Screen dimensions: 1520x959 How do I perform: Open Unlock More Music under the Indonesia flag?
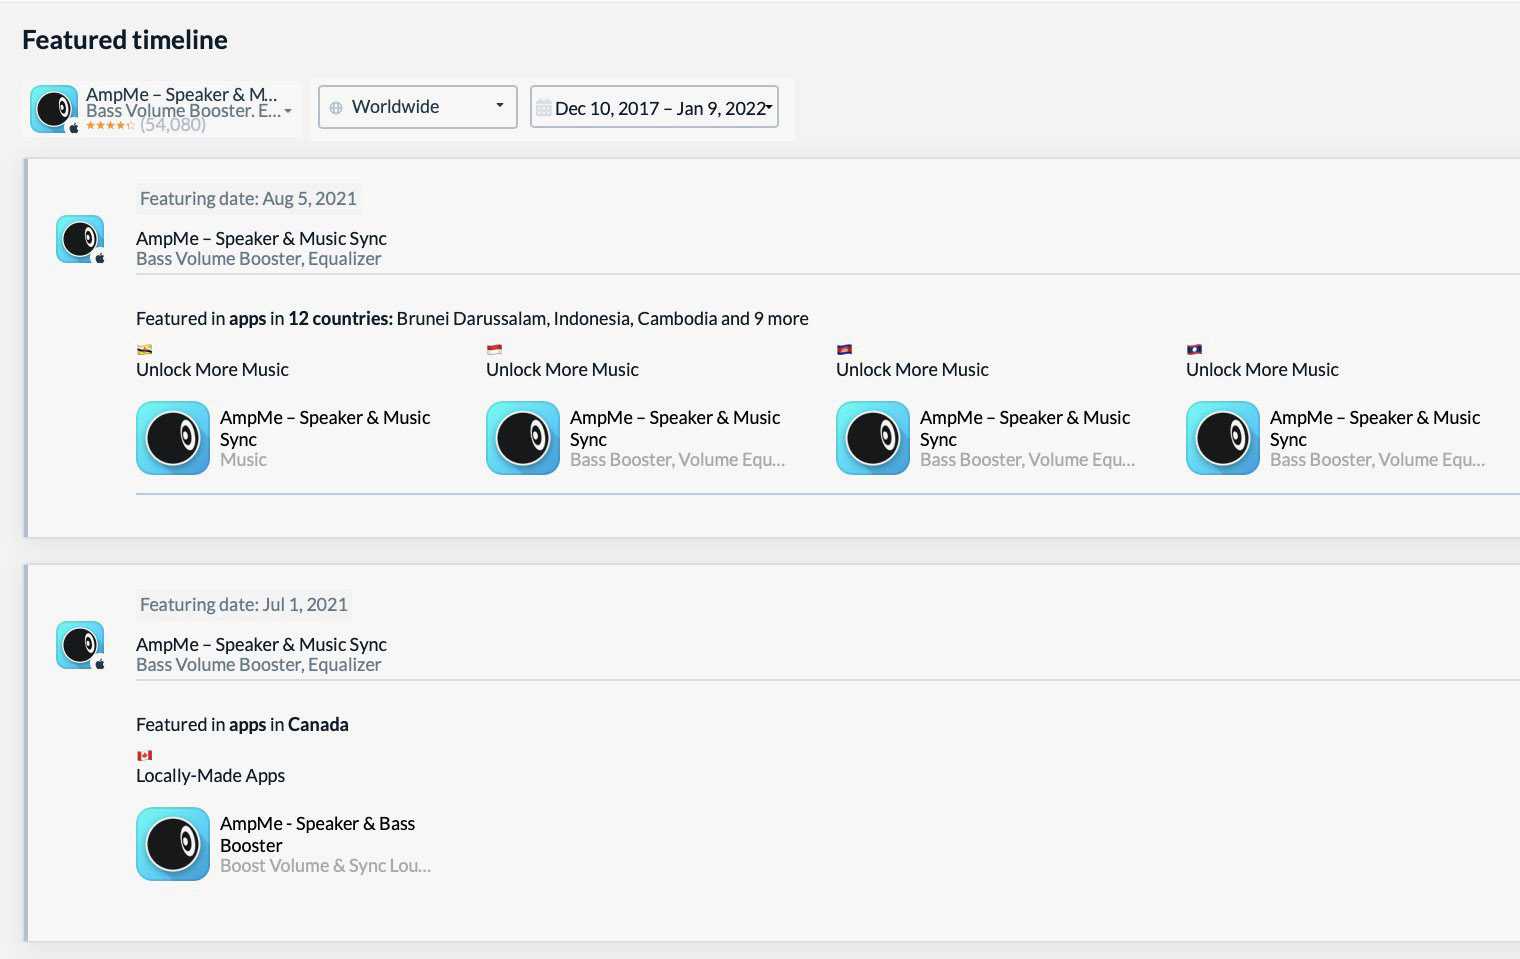click(x=562, y=369)
